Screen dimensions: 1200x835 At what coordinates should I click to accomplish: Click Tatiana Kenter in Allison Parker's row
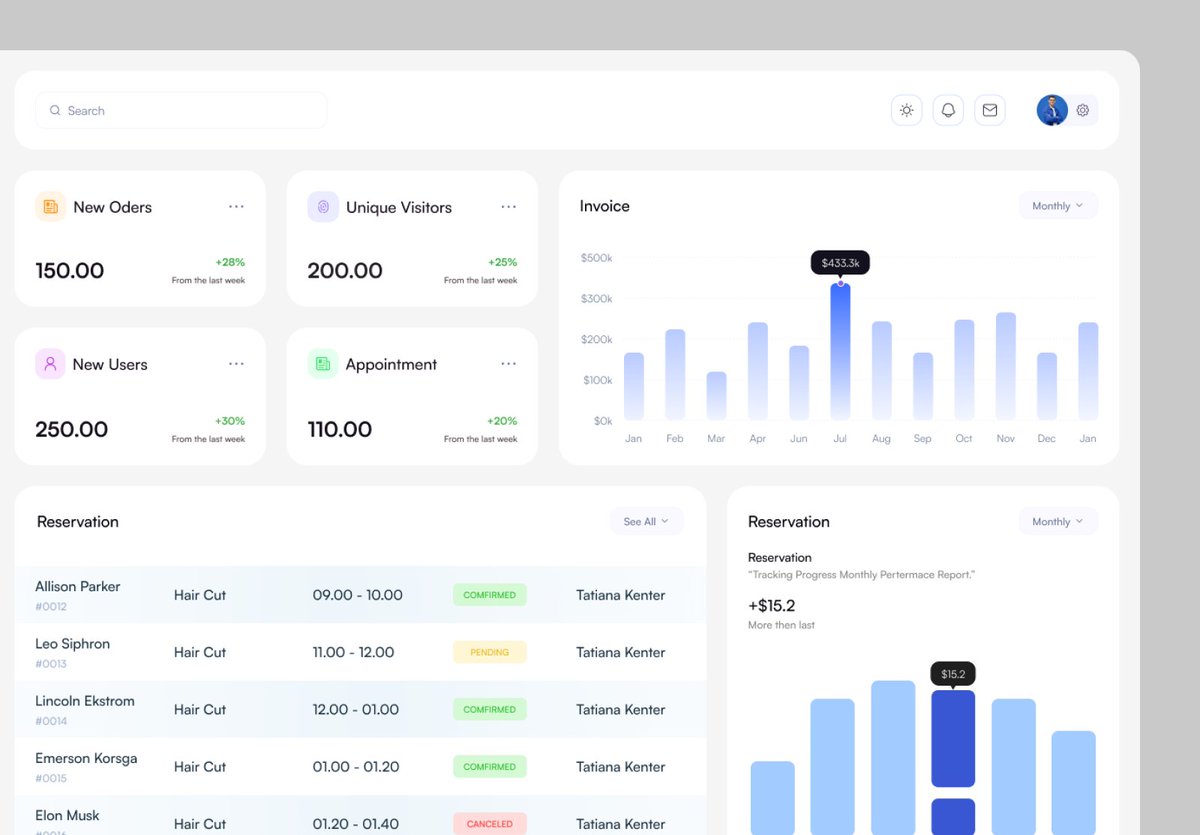(621, 595)
